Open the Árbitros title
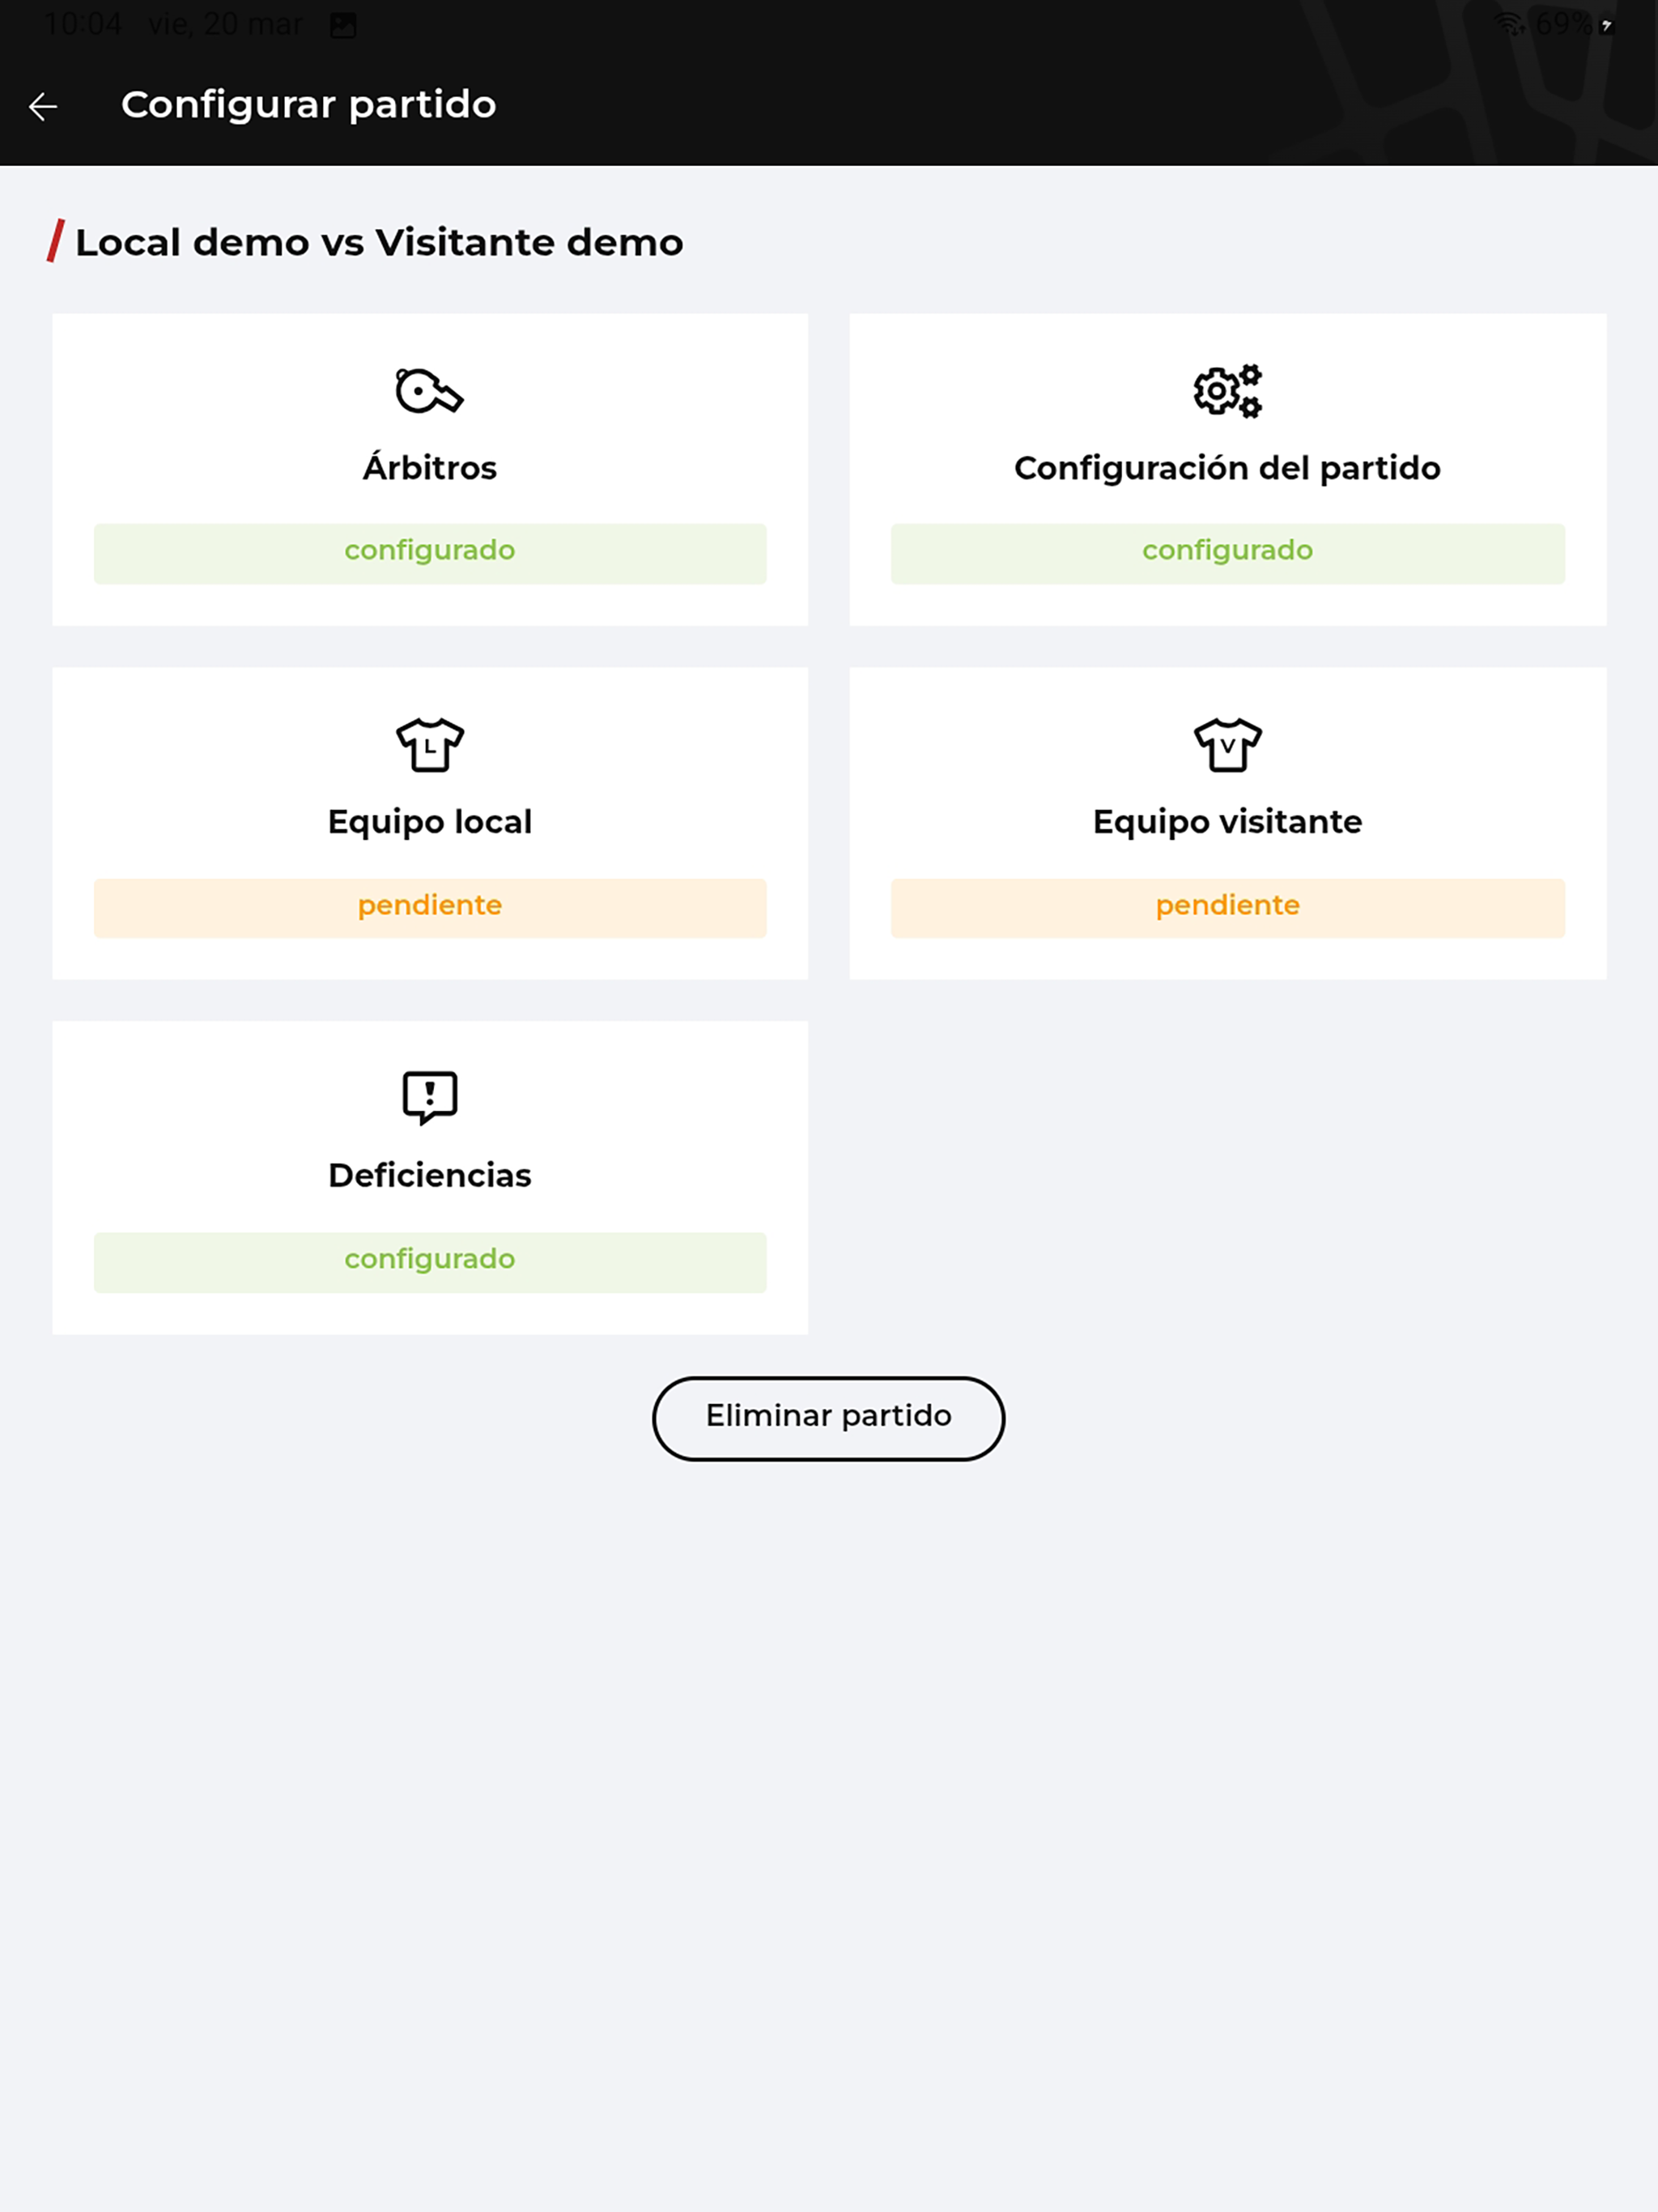Image resolution: width=1658 pixels, height=2212 pixels. coord(429,467)
